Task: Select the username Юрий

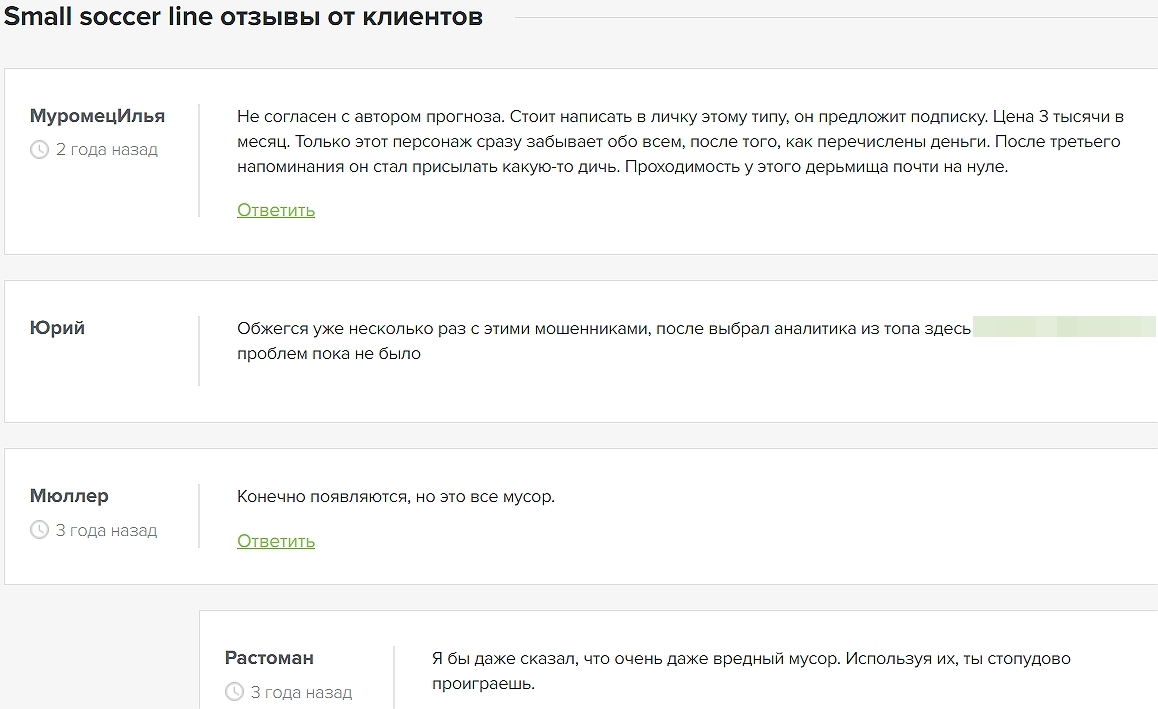Action: click(56, 326)
